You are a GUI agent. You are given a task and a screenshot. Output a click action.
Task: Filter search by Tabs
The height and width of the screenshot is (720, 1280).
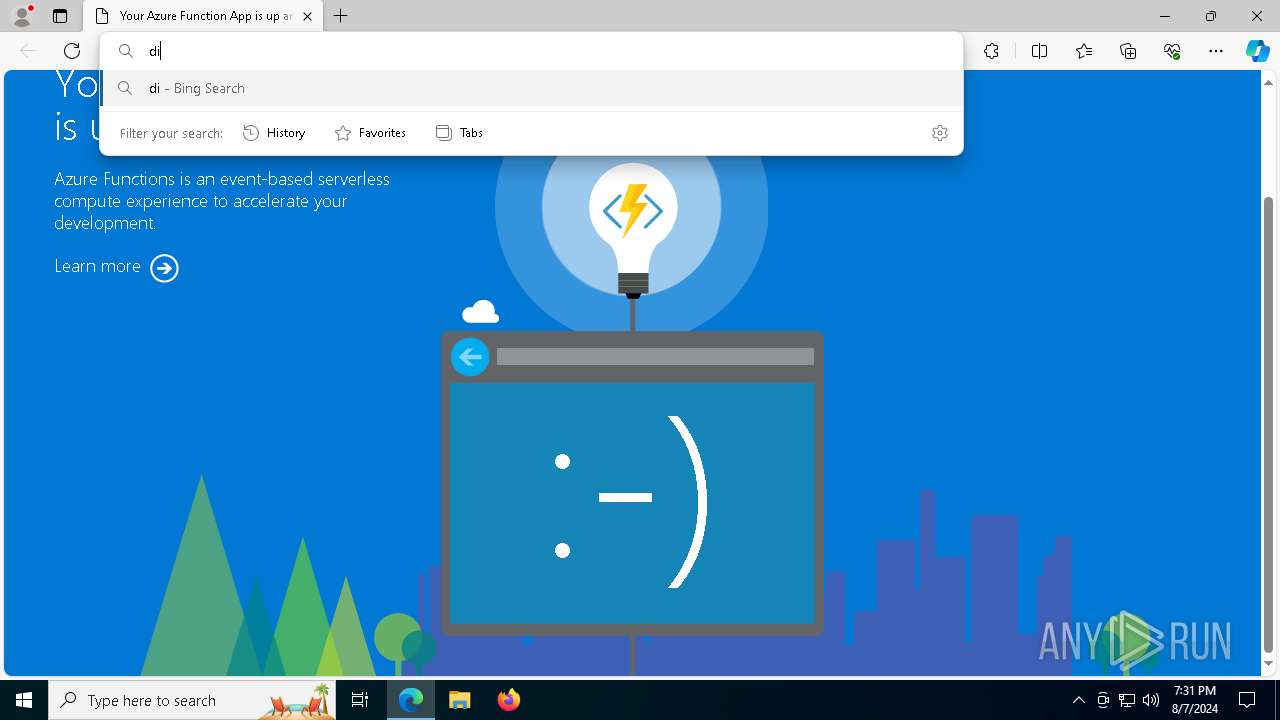click(x=460, y=133)
